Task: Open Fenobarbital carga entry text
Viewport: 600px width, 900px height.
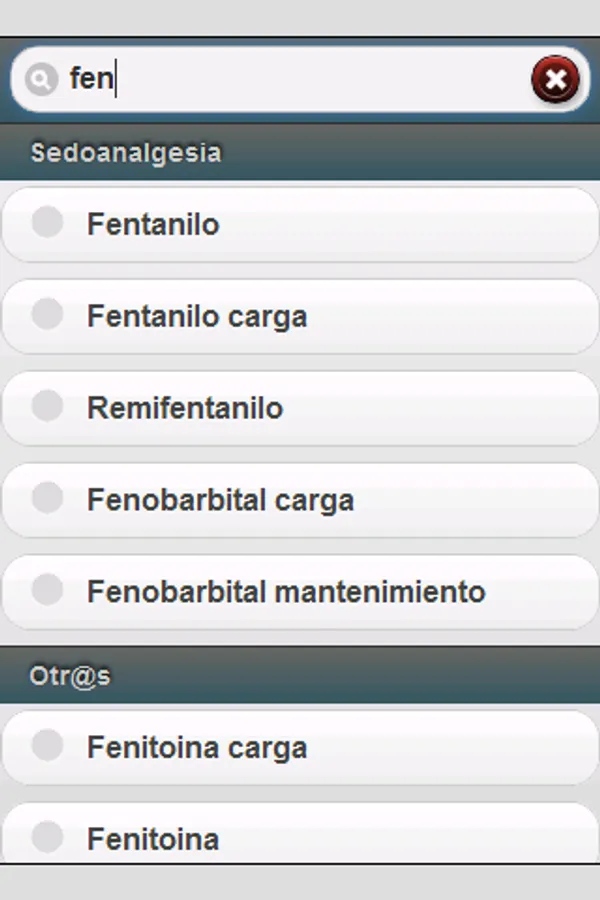Action: [220, 500]
